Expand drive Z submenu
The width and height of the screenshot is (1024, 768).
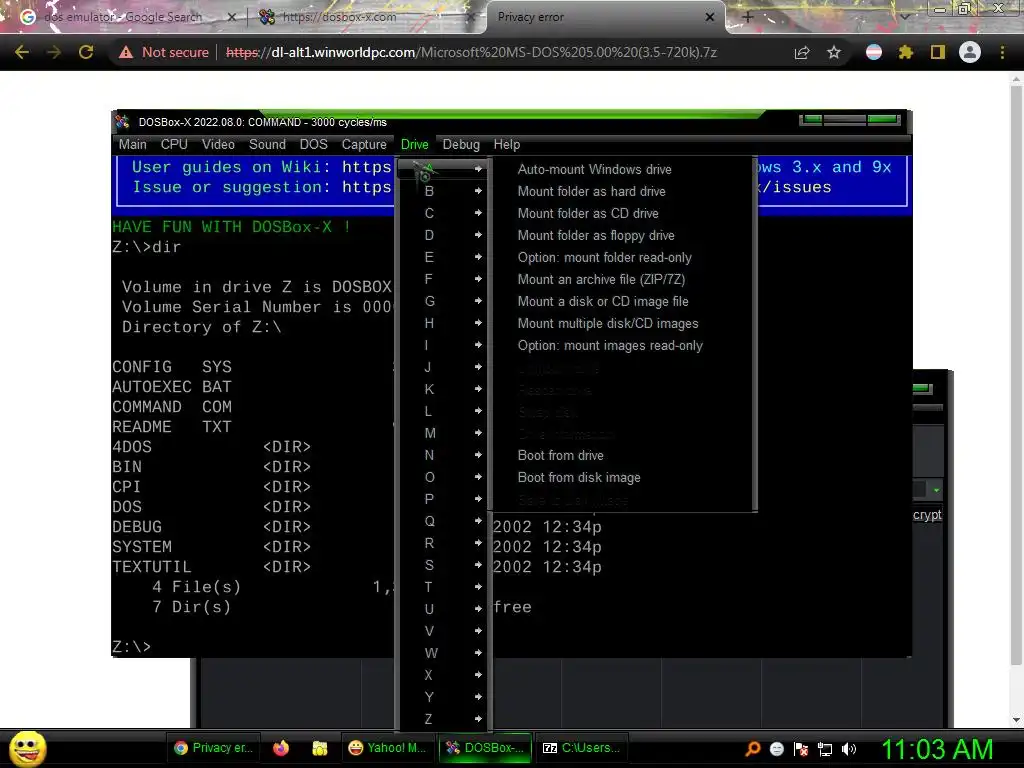(443, 719)
